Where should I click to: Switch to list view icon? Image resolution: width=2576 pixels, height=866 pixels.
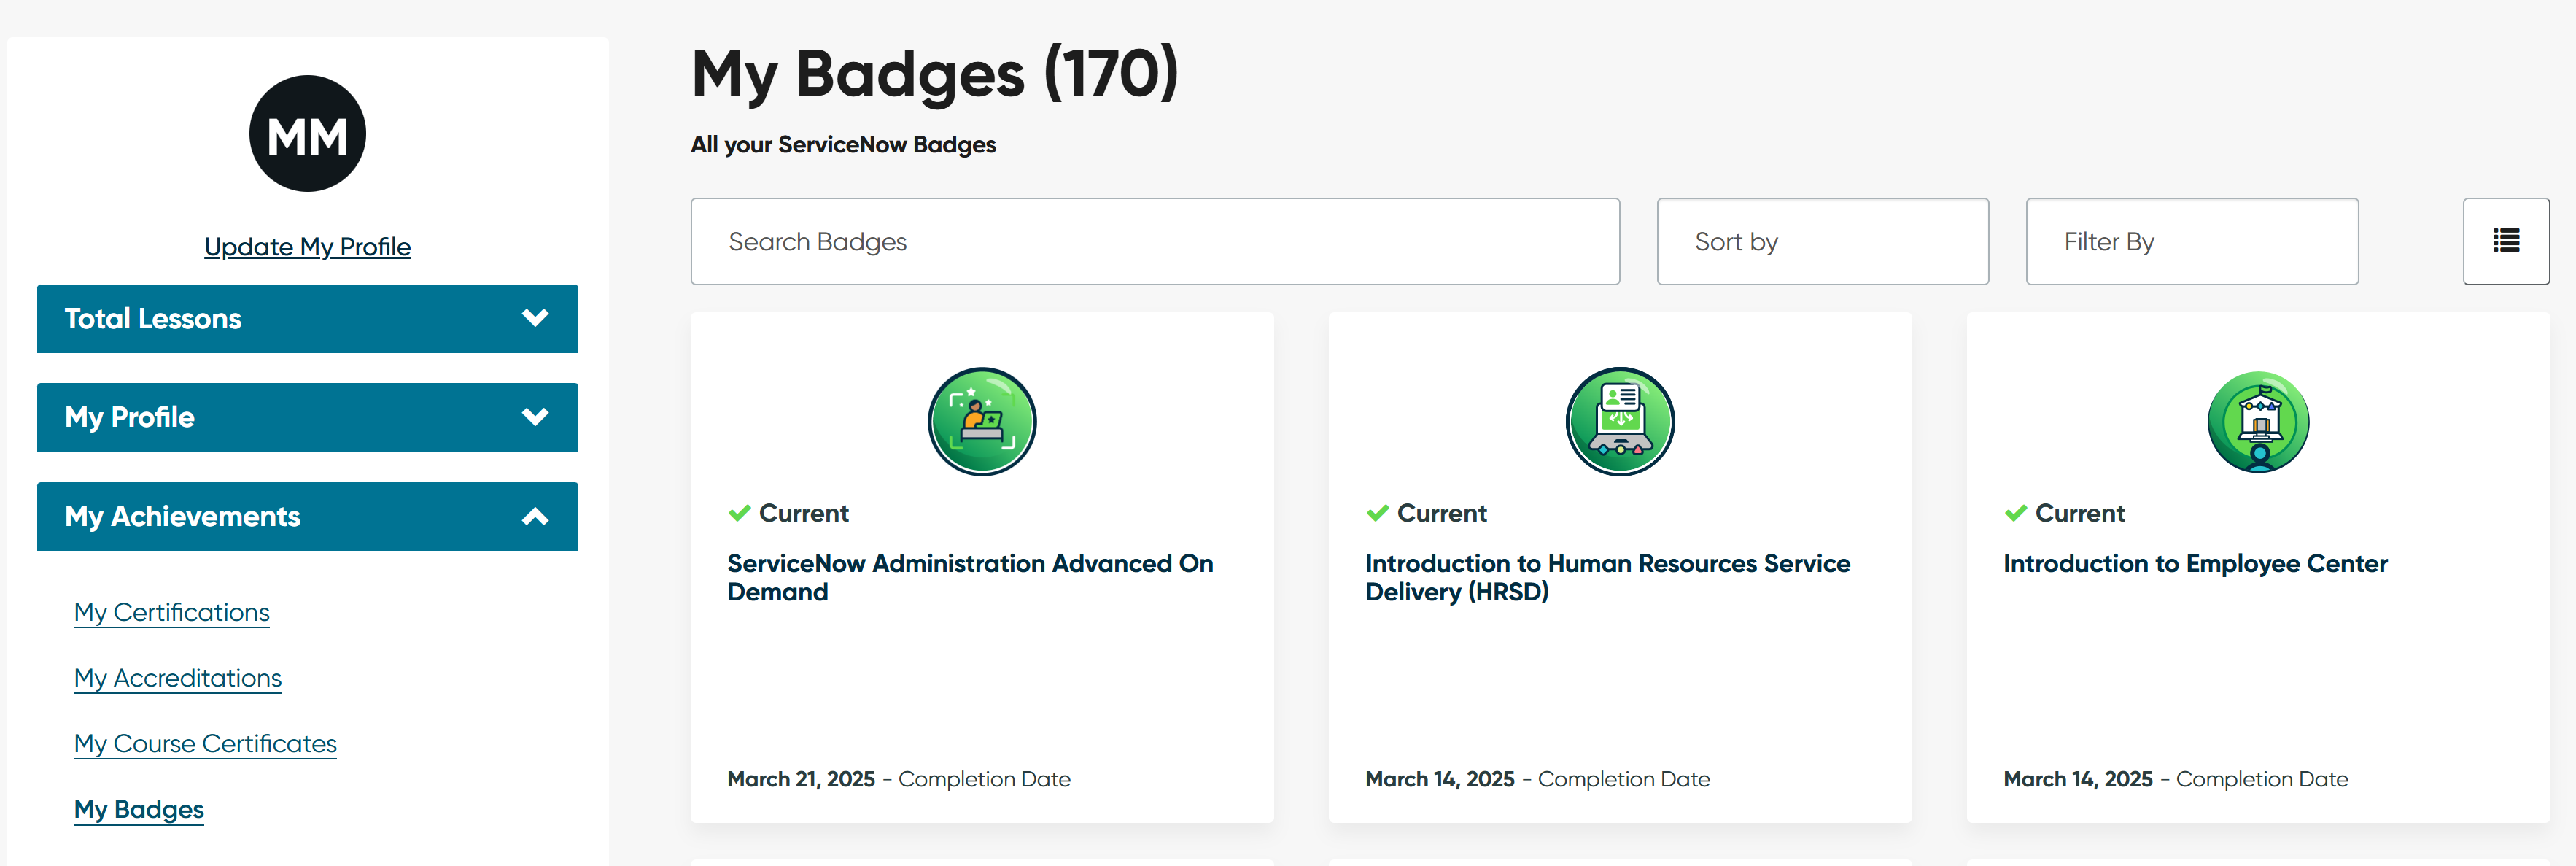point(2505,241)
